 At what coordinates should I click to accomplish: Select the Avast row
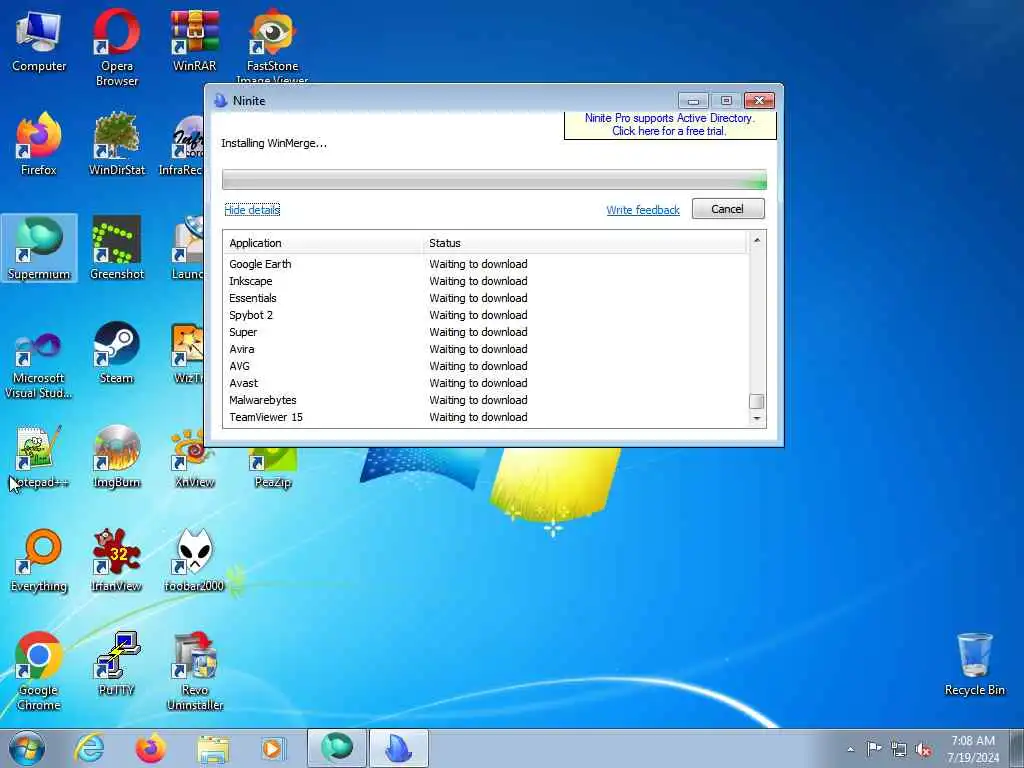486,383
